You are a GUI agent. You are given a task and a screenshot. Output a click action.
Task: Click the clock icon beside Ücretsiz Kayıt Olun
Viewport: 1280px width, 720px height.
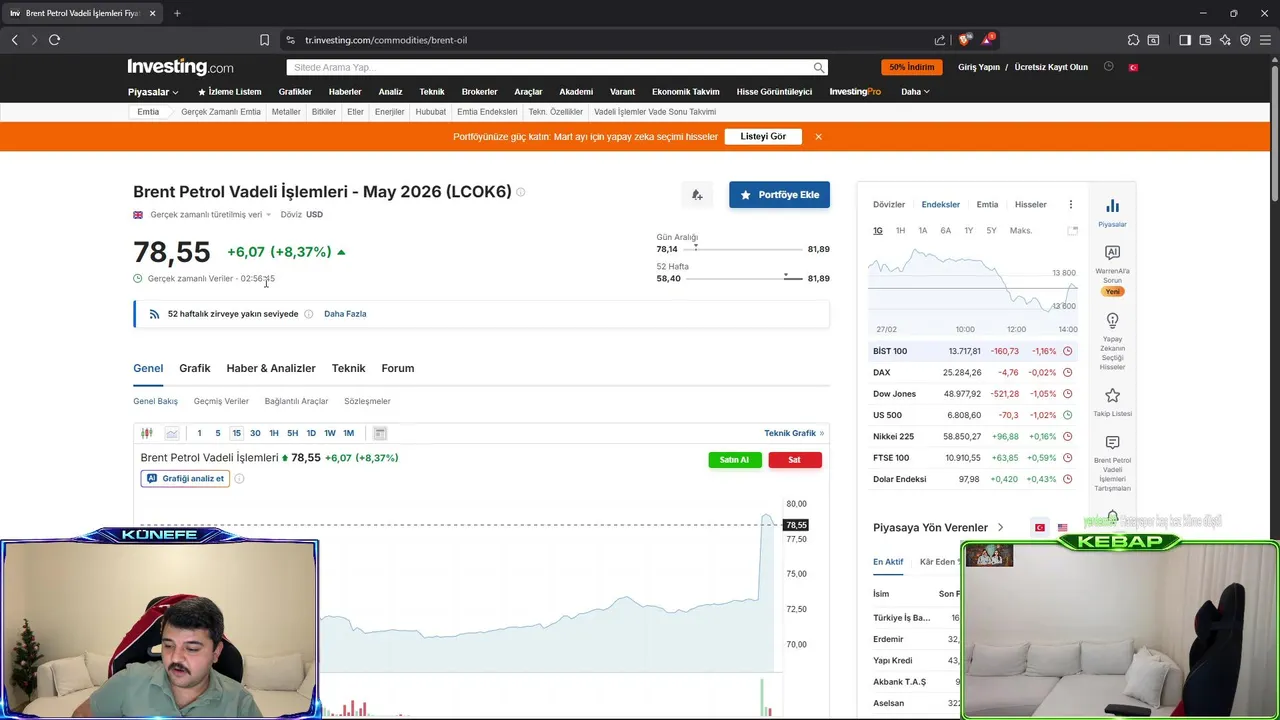1108,67
